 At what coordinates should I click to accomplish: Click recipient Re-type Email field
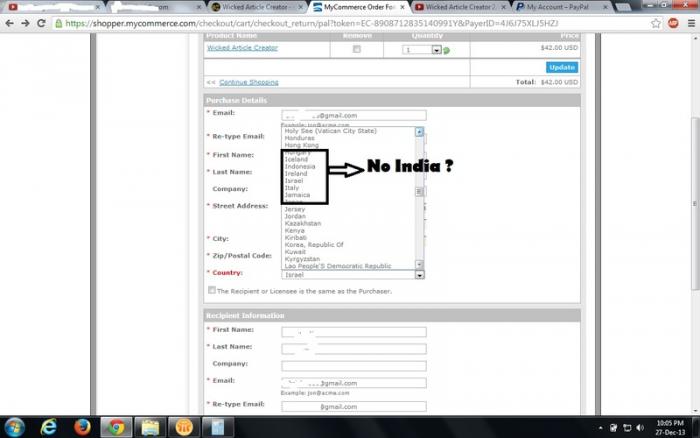[354, 406]
